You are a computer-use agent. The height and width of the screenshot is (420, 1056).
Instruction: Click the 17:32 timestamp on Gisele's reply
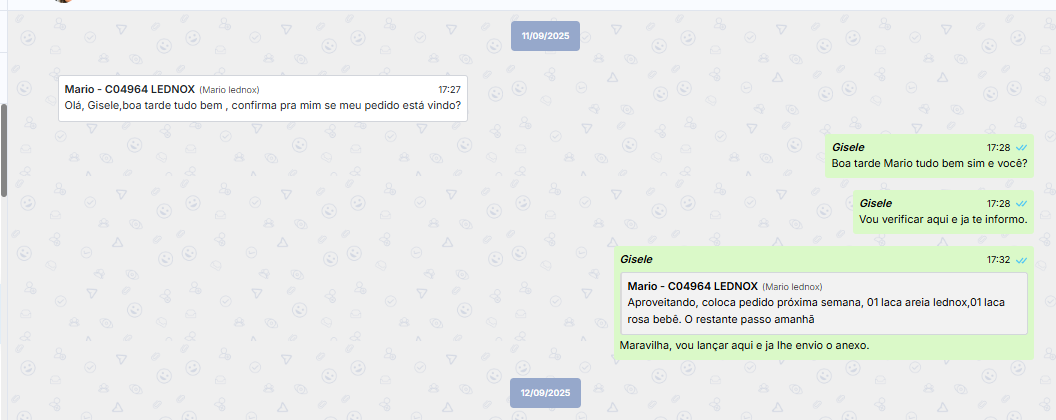[x=999, y=260]
